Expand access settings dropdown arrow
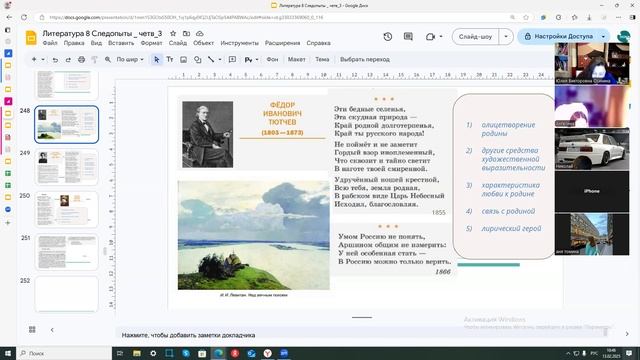This screenshot has height=360, width=640. pos(603,37)
